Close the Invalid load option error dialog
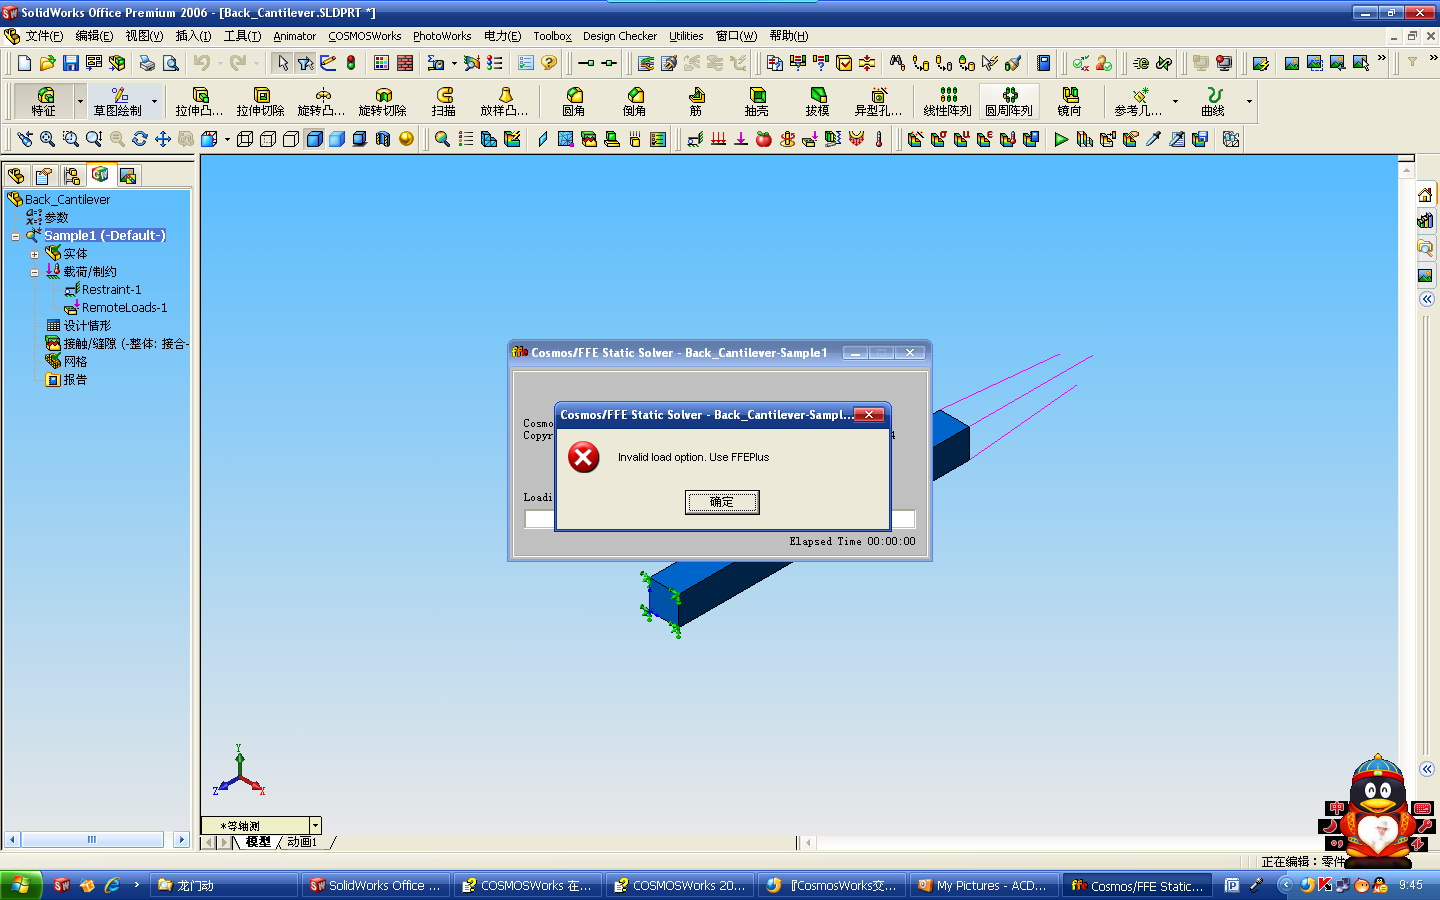 (869, 415)
